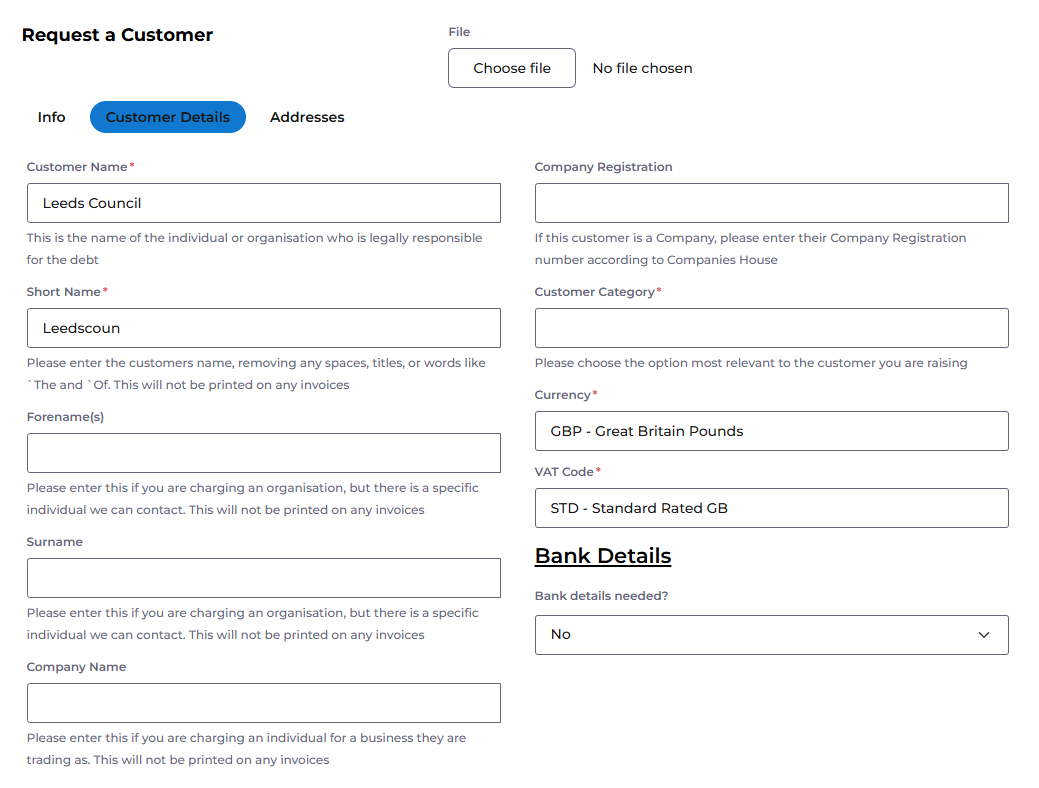This screenshot has width=1039, height=788.
Task: Click the 'legally responsible for the debt' help text
Action: point(254,249)
